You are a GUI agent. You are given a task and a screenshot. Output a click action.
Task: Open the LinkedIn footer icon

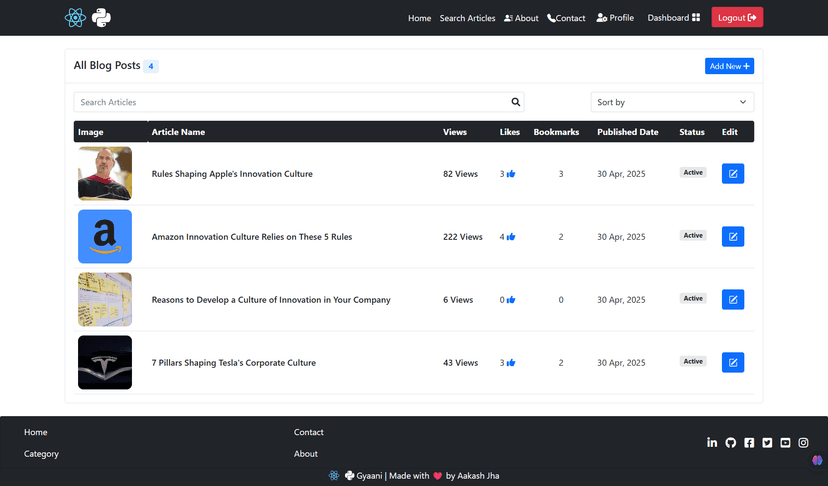(x=712, y=442)
